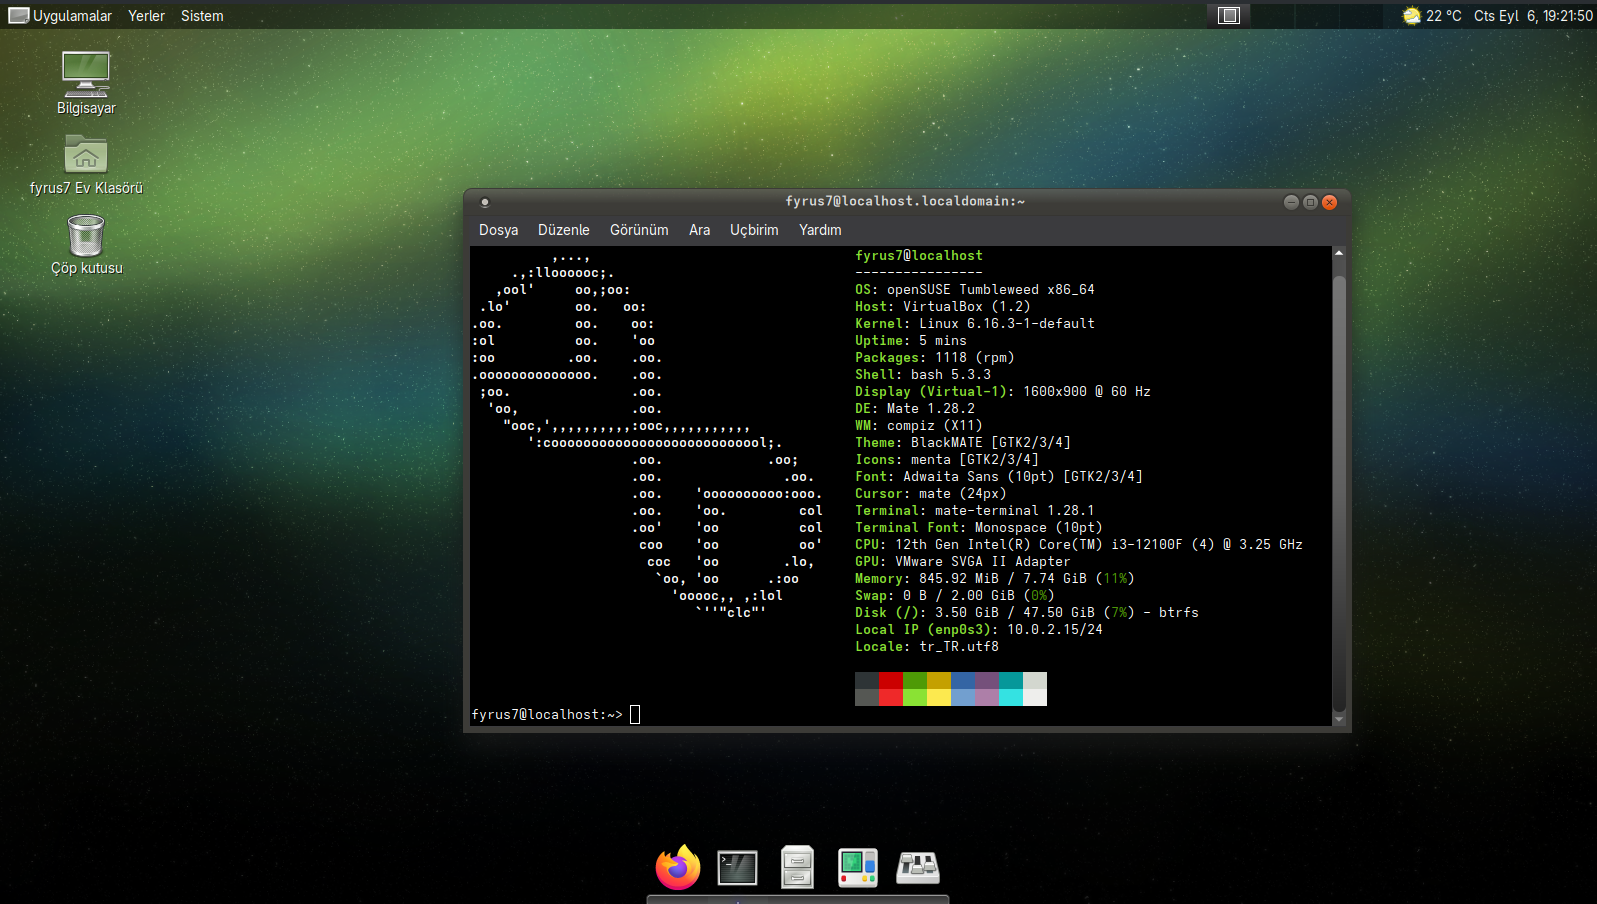The height and width of the screenshot is (904, 1597).
Task: Maximize the terminal window
Action: tap(1310, 202)
